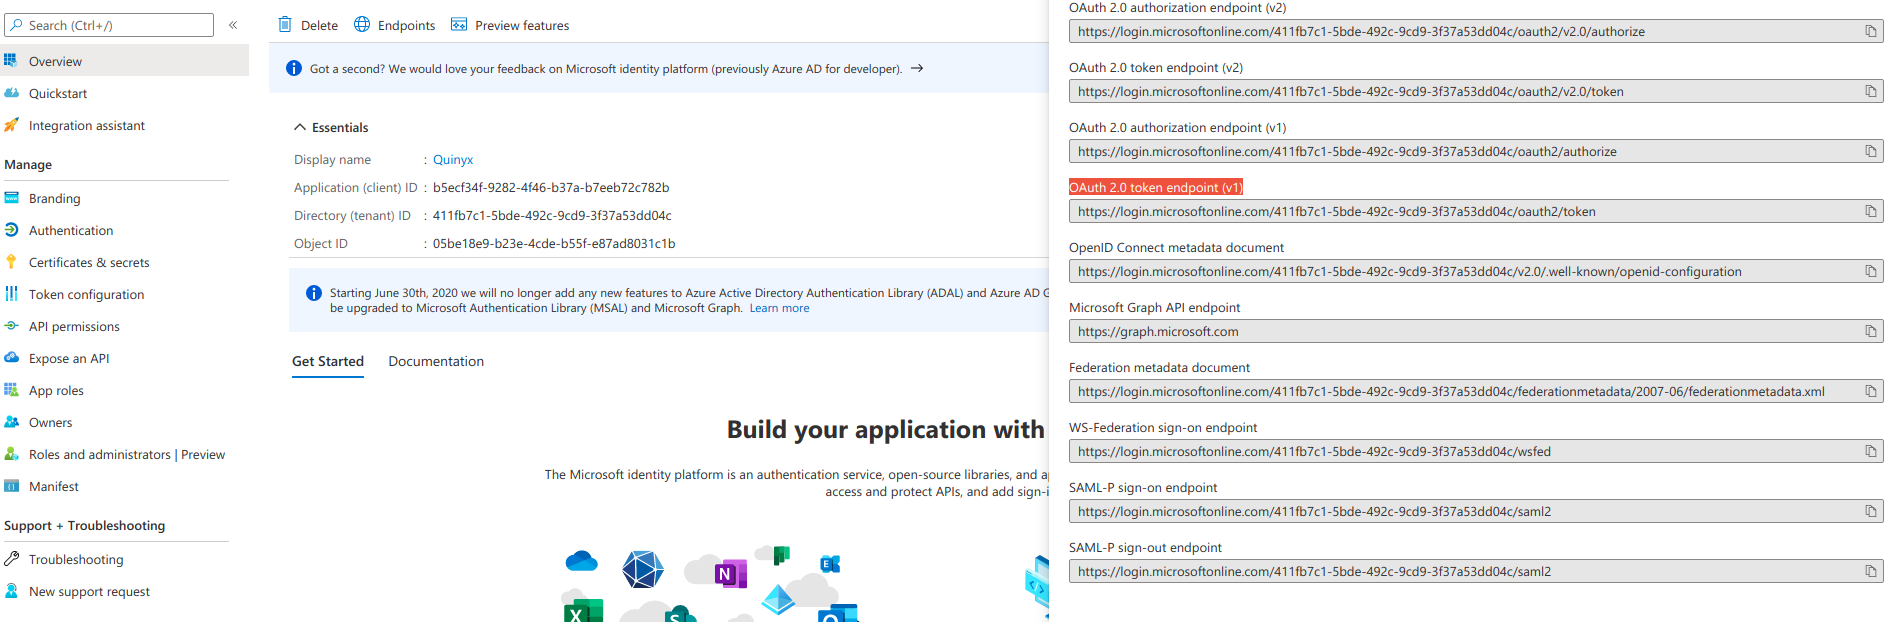The image size is (1903, 622).
Task: Select the Get Started tab
Action: [x=328, y=361]
